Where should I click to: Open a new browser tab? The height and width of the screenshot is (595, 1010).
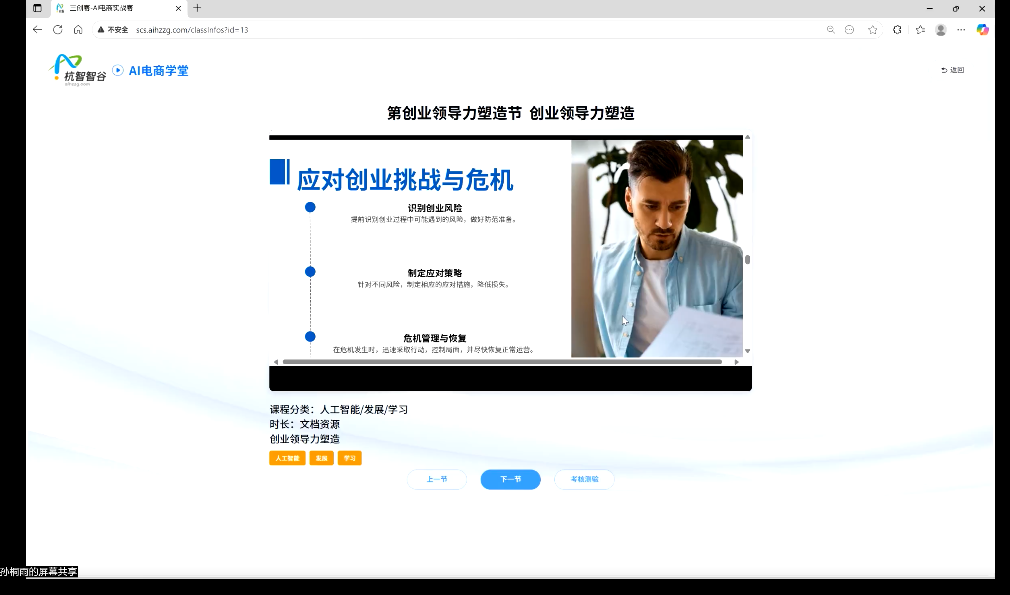click(197, 8)
